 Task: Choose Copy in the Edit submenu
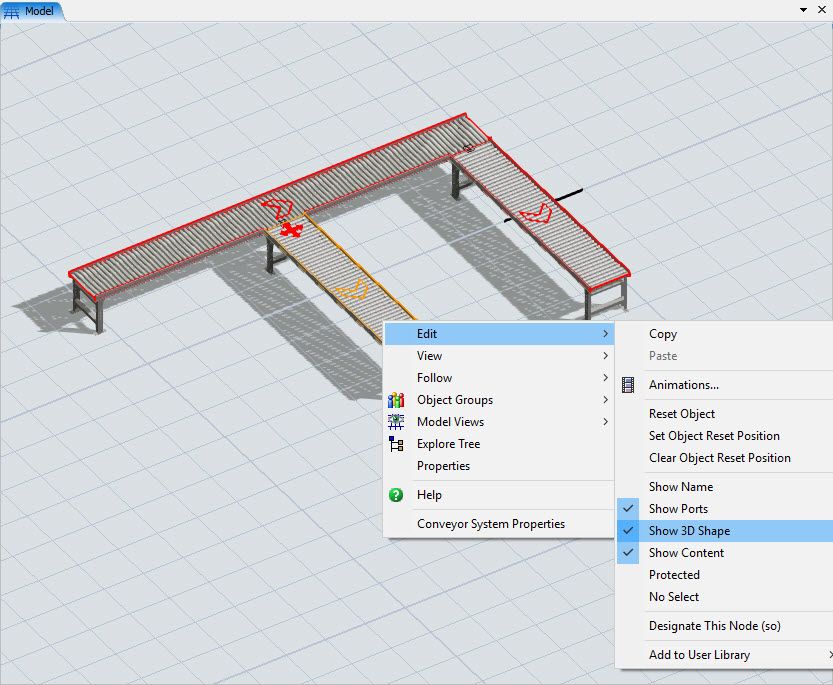click(x=725, y=334)
